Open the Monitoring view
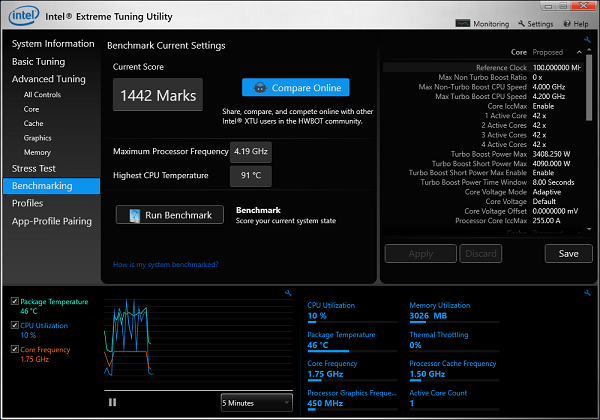Screen dimensions: 600x420 pos(482,24)
